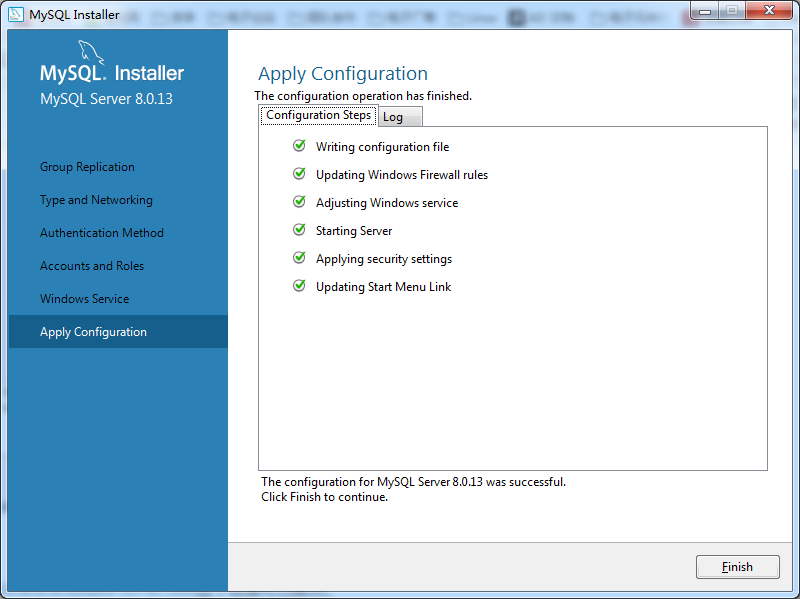Click the 'Writing configuration file' step text
The width and height of the screenshot is (800, 599).
click(x=382, y=147)
